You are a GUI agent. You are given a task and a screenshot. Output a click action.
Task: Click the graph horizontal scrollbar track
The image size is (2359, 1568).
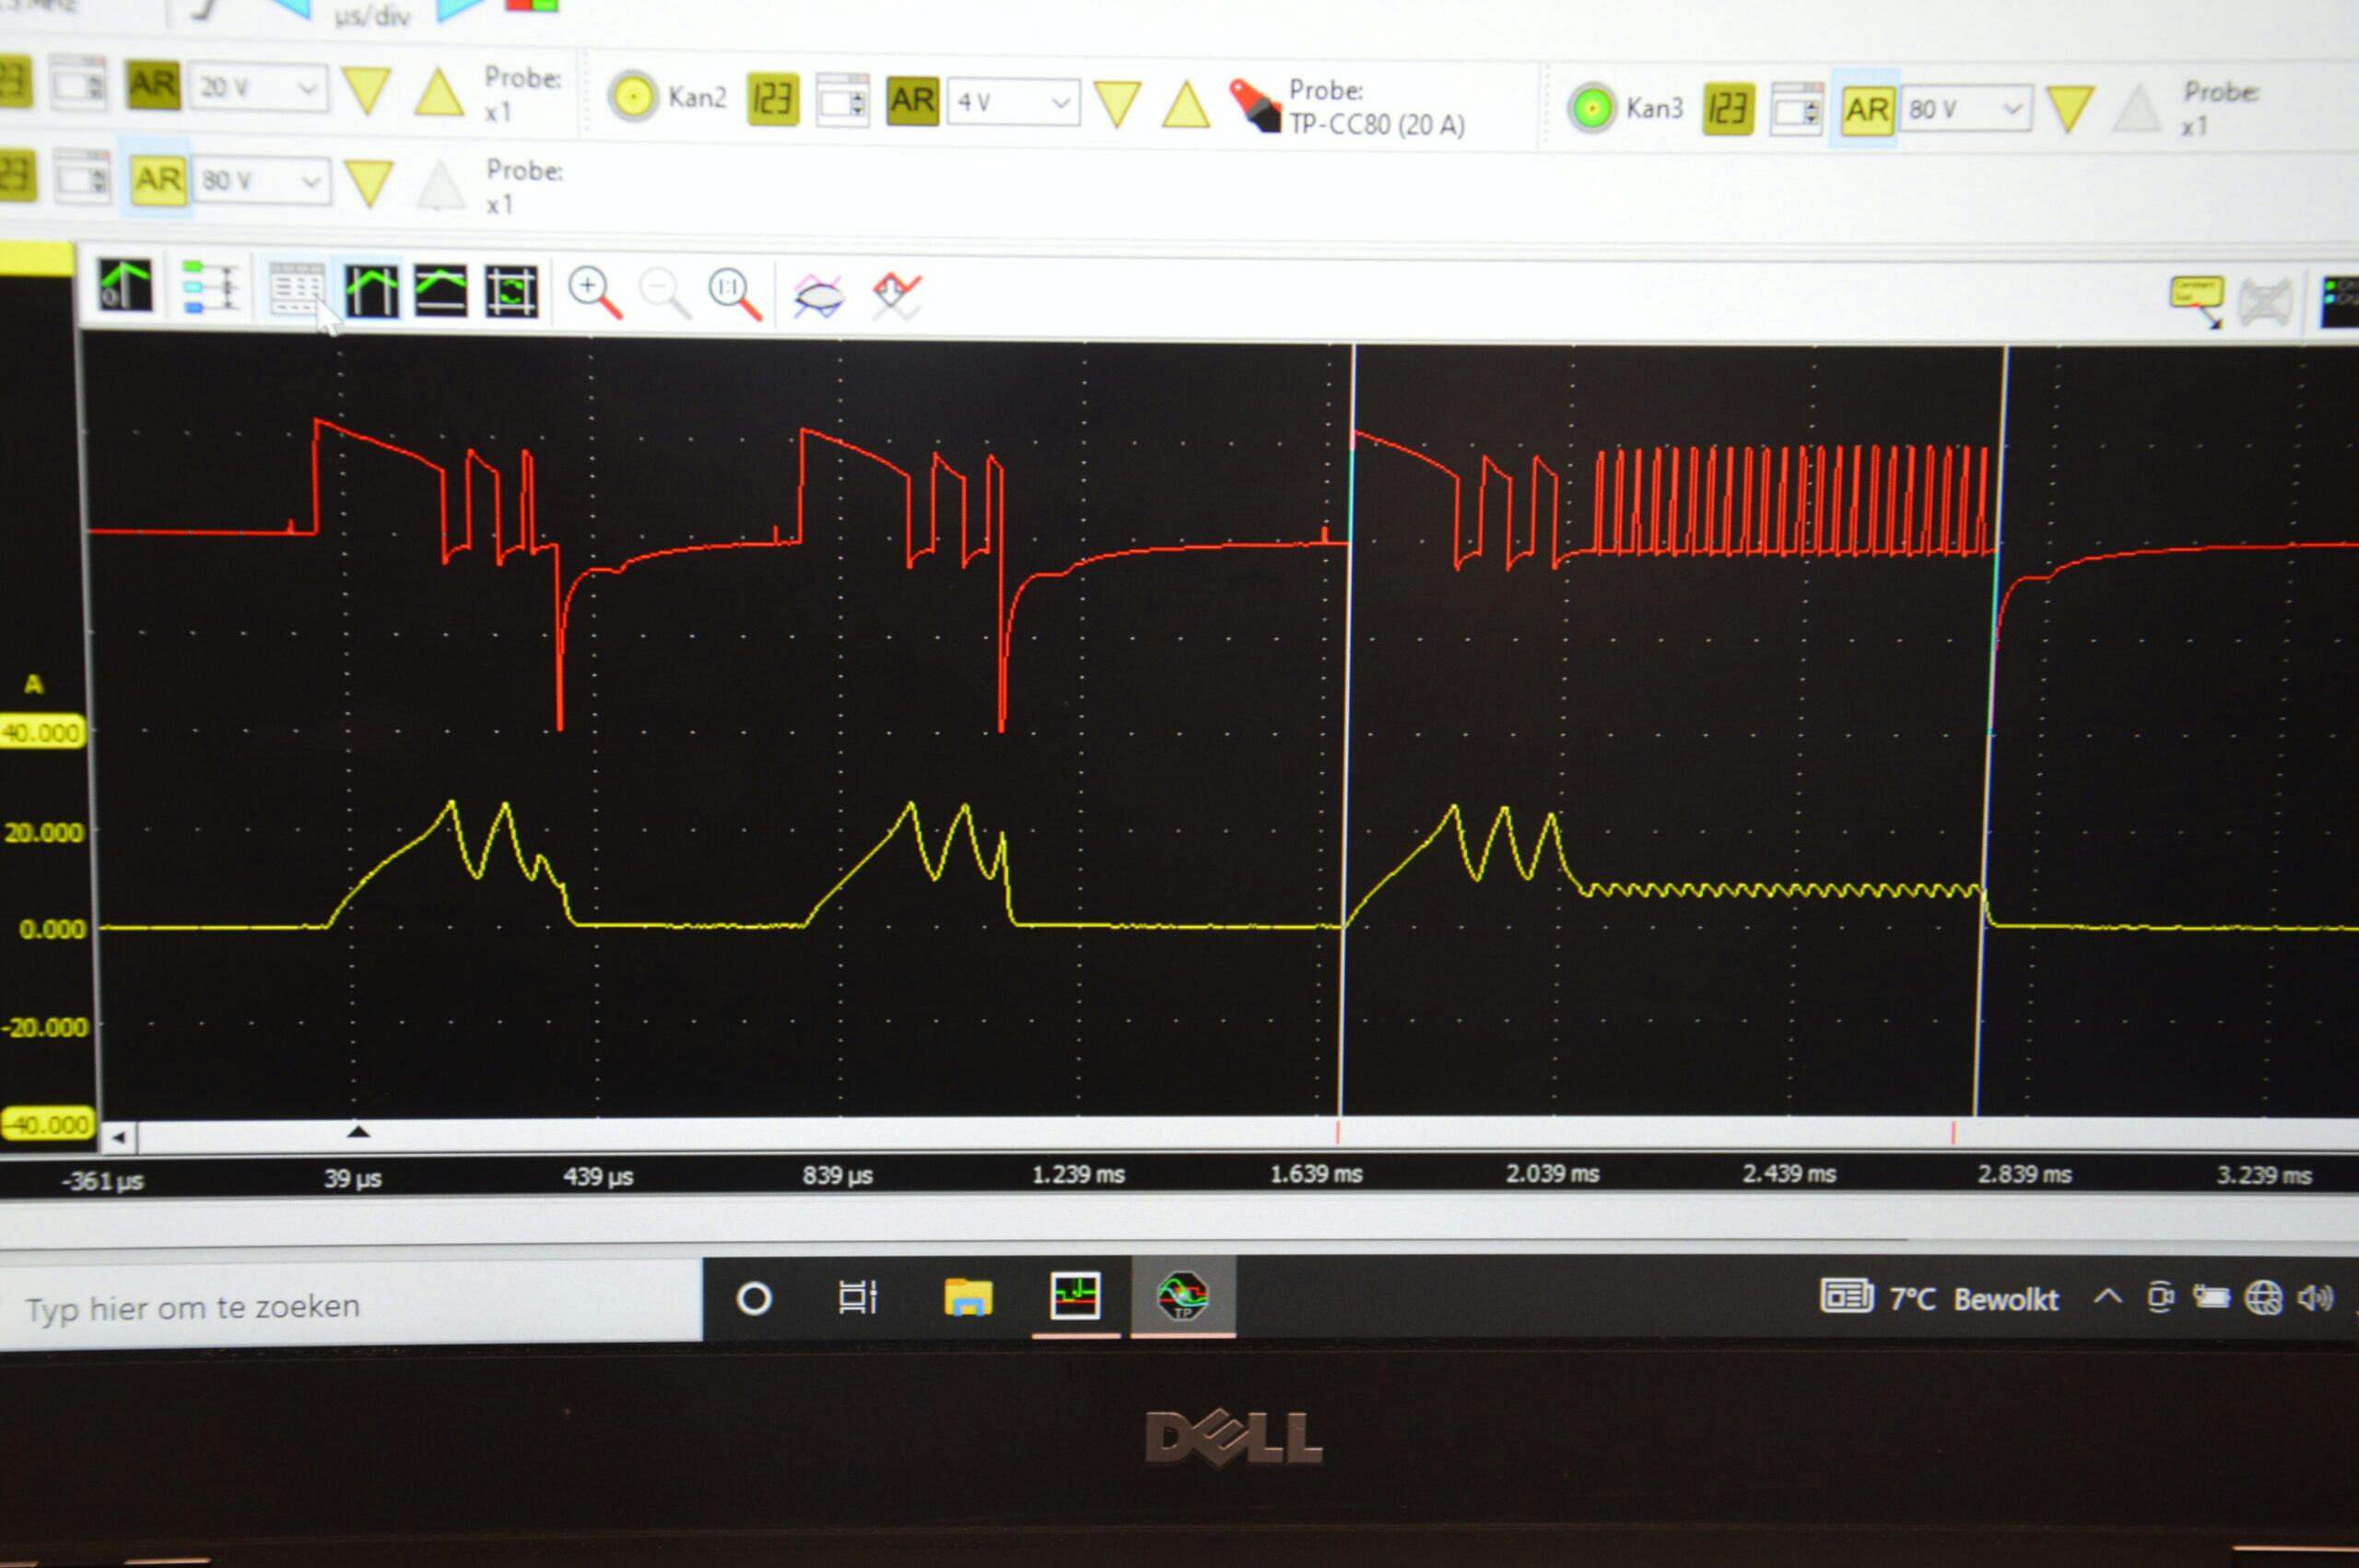click(1247, 1134)
